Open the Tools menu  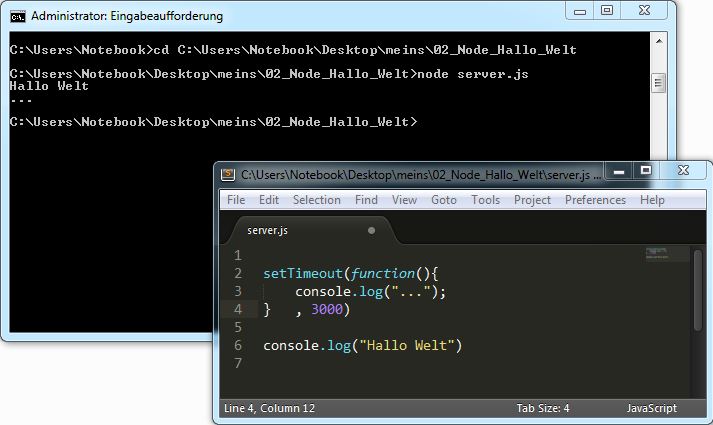point(486,200)
